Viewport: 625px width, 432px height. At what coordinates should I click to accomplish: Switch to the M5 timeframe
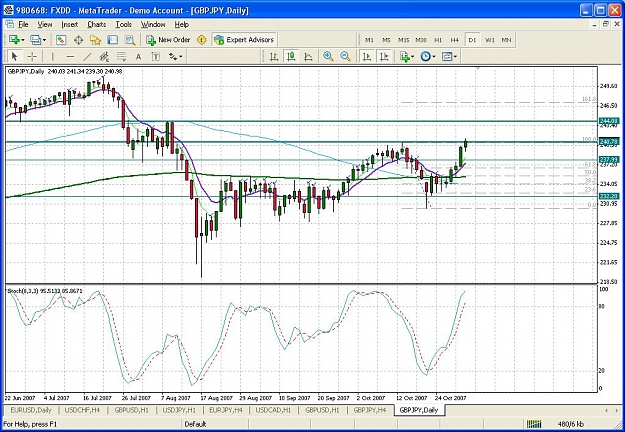point(386,40)
